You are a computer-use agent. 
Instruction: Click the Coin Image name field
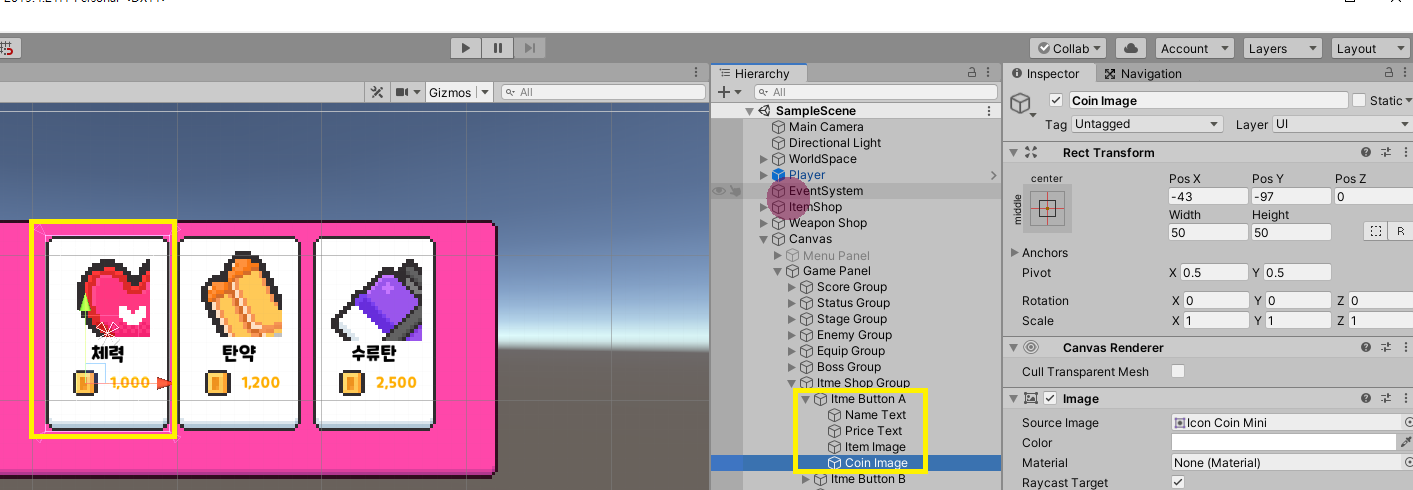click(x=1208, y=100)
